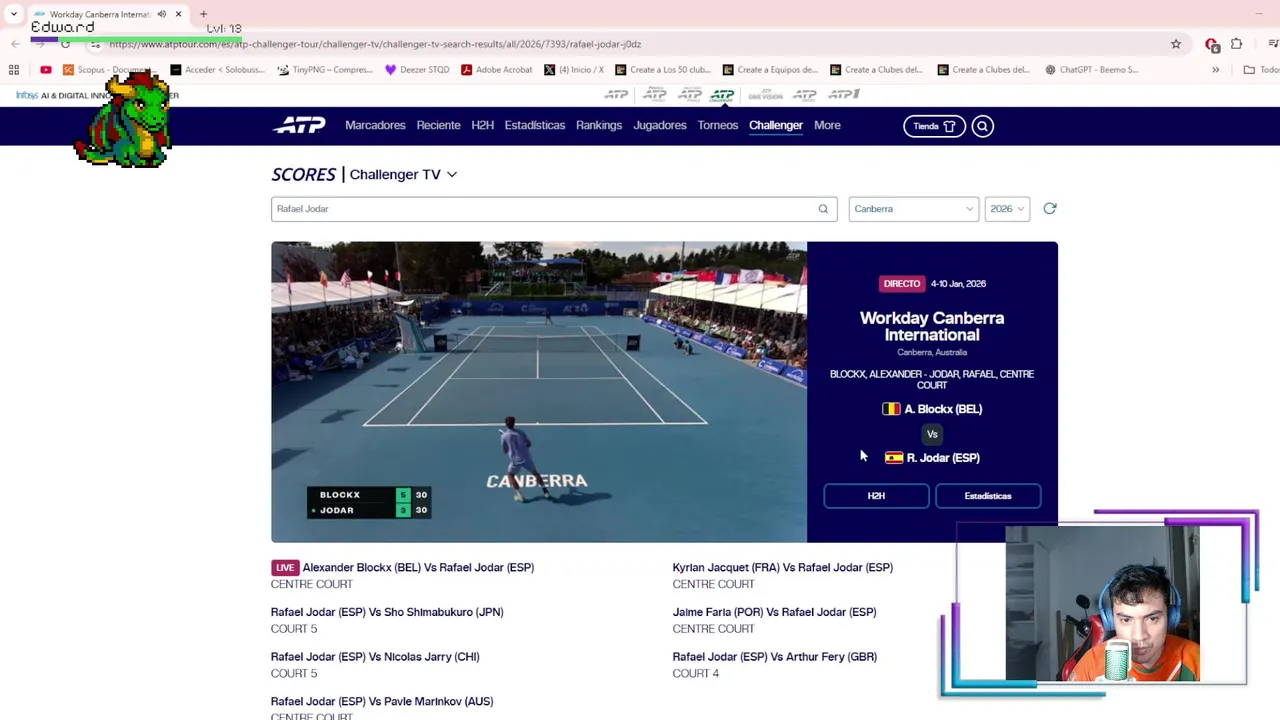Open the Todos bookmarks folder
The width and height of the screenshot is (1280, 720).
(x=1261, y=70)
